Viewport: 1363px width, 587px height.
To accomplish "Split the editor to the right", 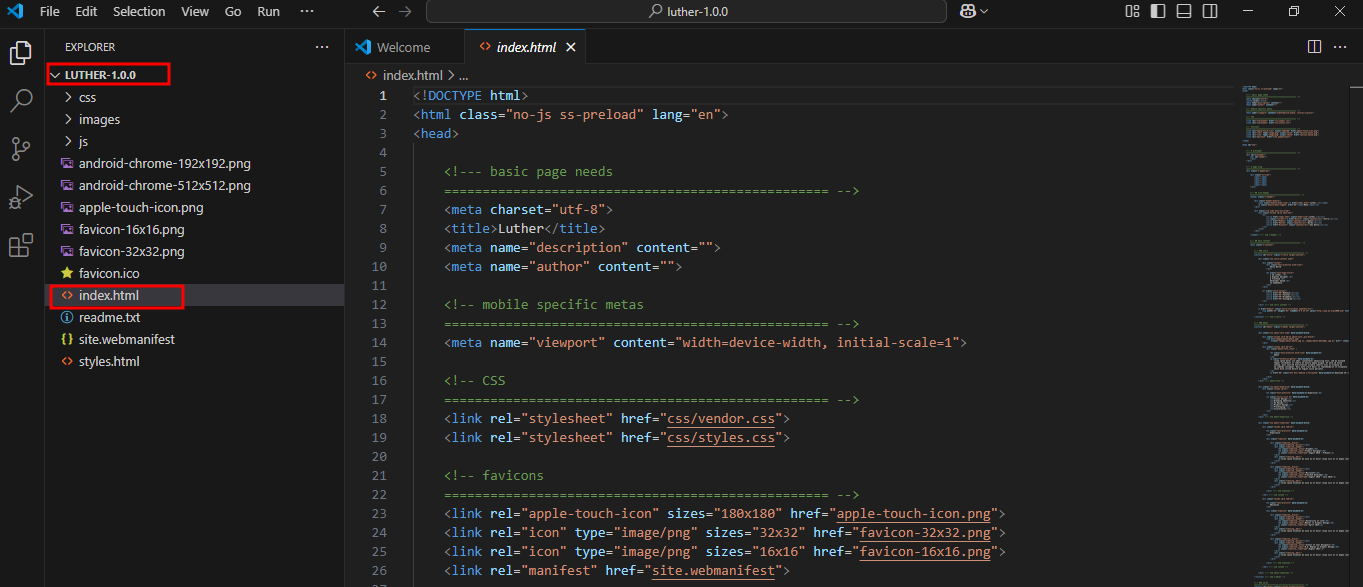I will coord(1315,47).
